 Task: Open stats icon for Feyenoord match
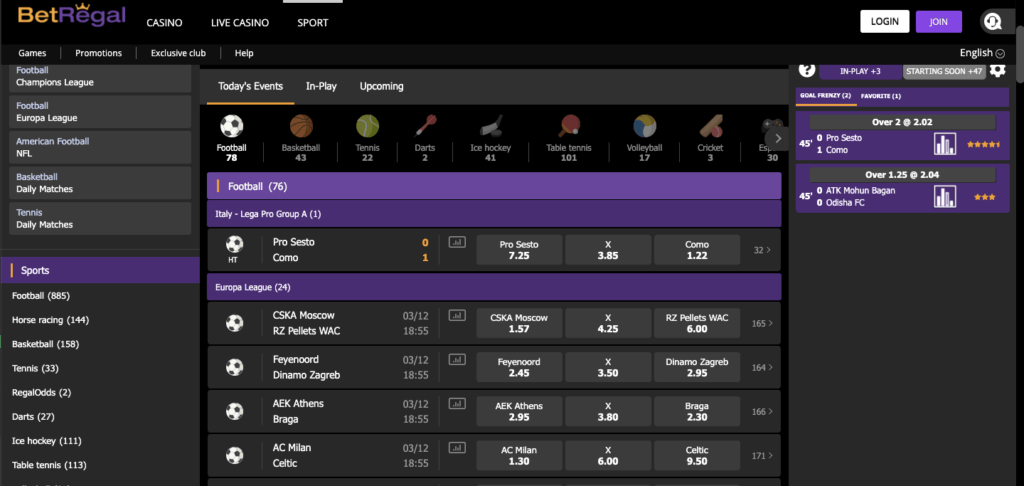coord(457,359)
